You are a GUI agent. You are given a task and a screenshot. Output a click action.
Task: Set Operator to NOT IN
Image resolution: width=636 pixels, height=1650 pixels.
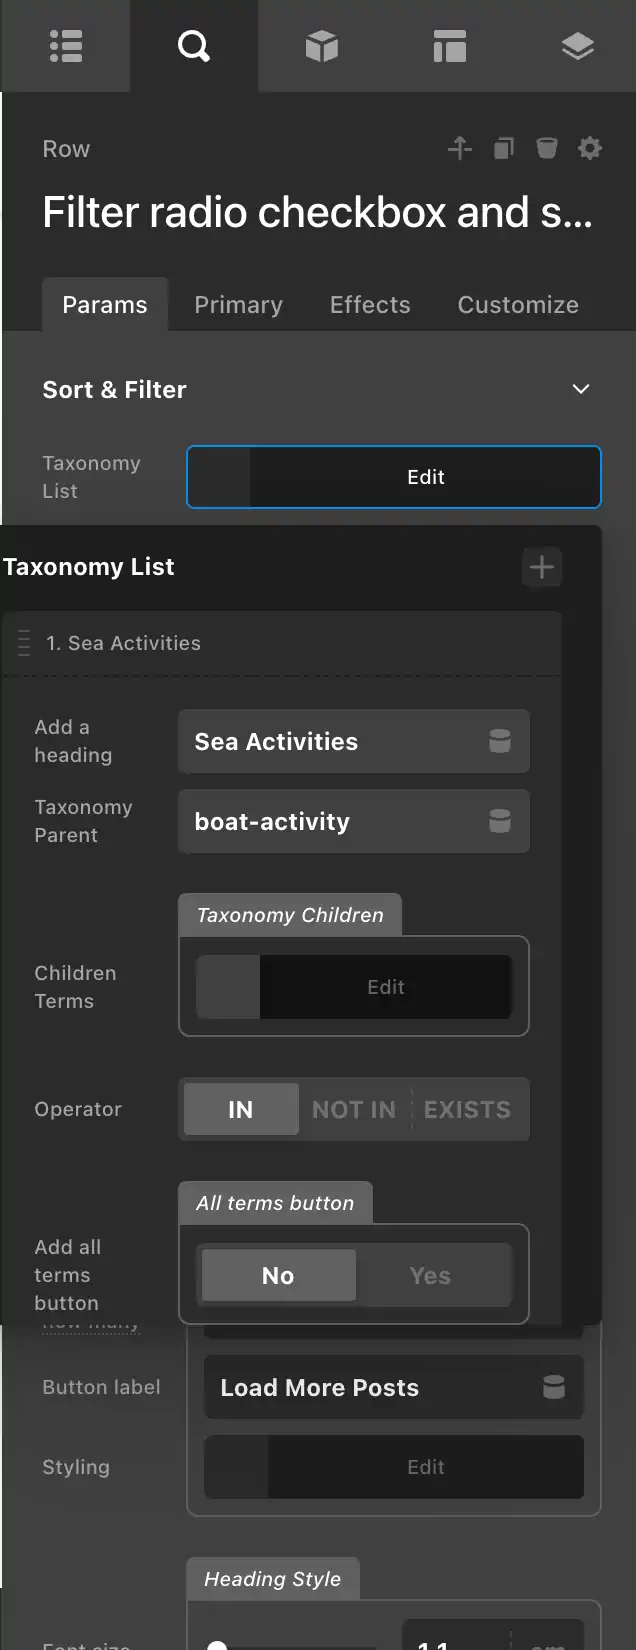tap(354, 1109)
